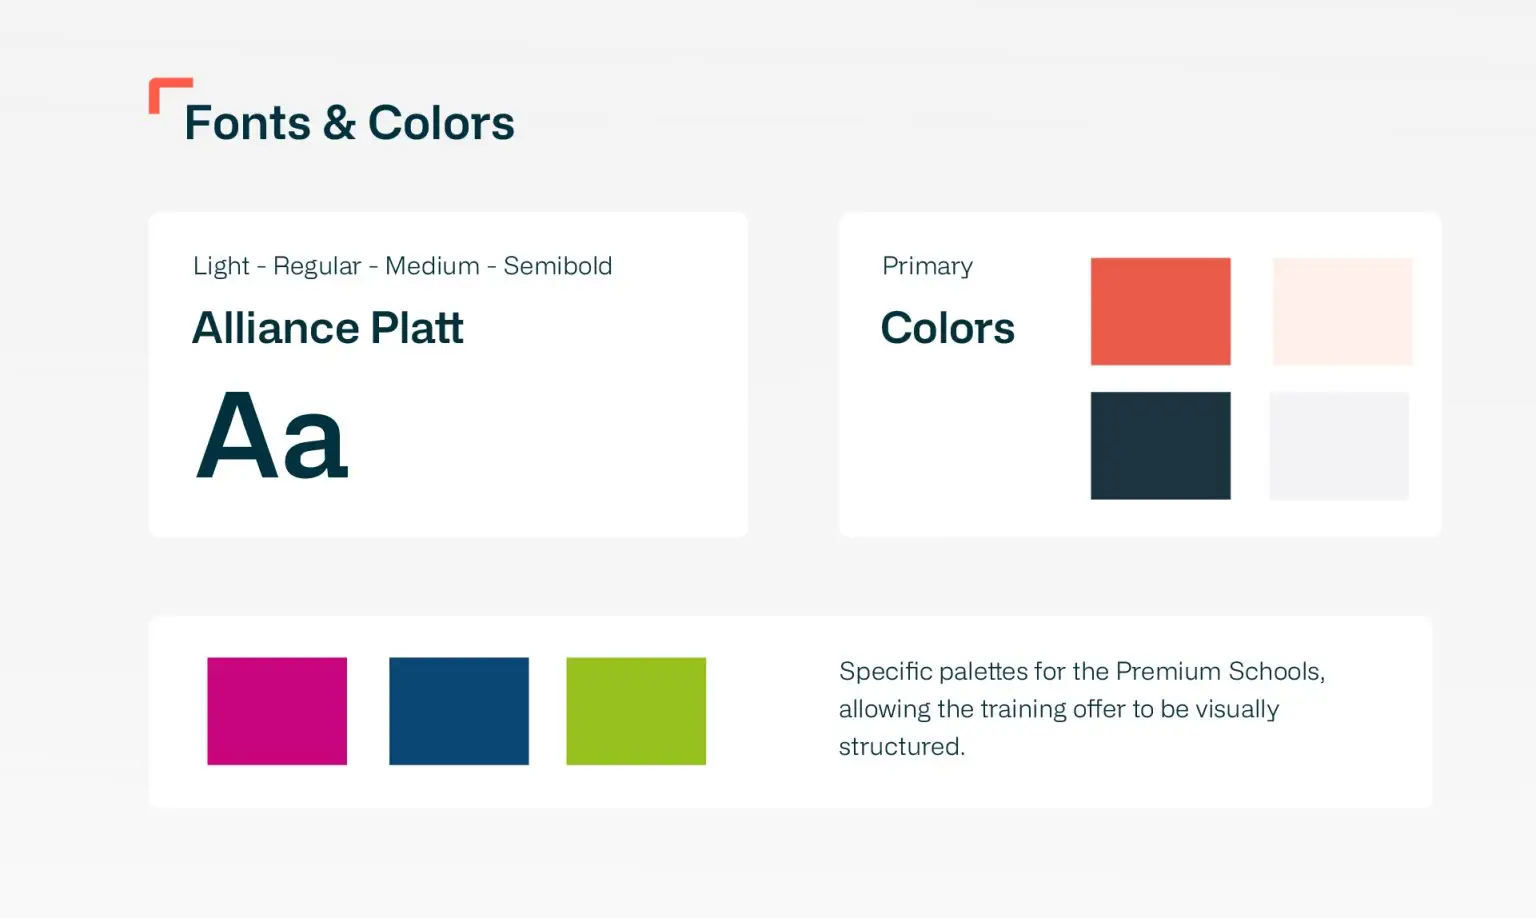The image size is (1536, 918).
Task: Click the large Aa font specimen
Action: (x=272, y=436)
